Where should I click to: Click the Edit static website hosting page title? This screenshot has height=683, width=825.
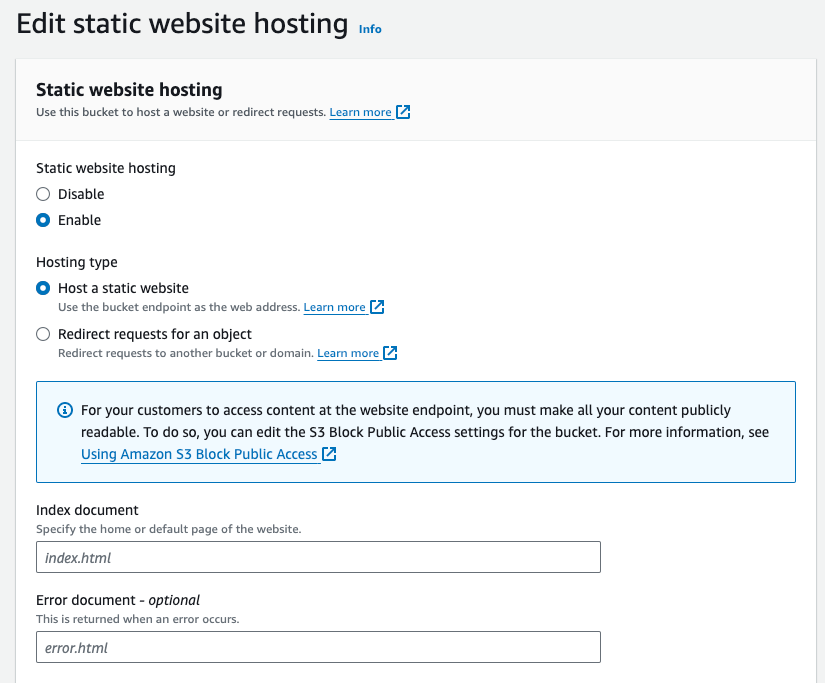tap(182, 24)
